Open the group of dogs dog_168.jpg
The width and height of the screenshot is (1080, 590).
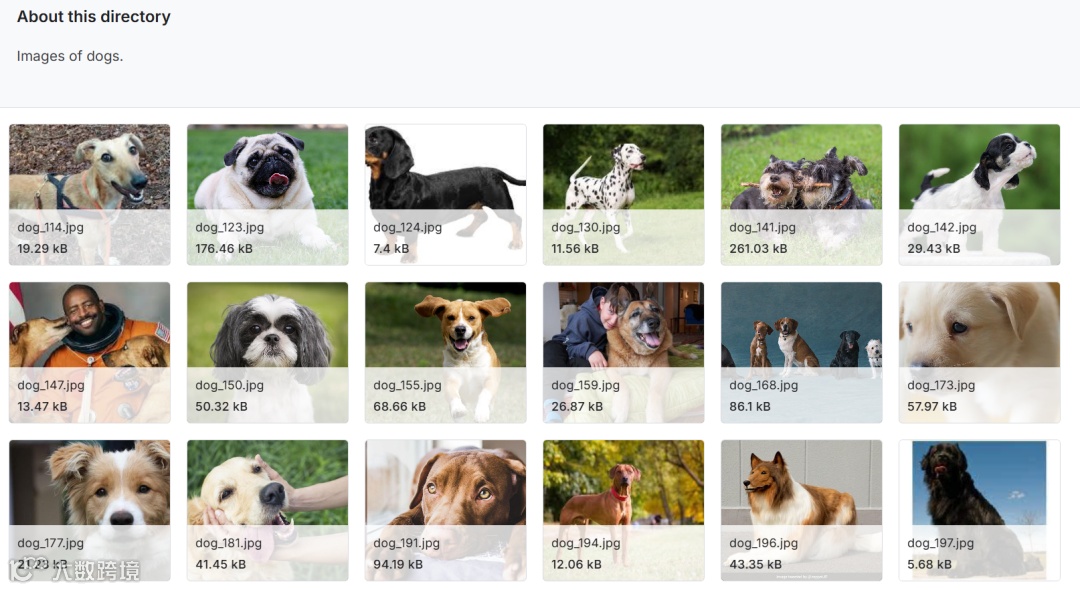click(801, 352)
